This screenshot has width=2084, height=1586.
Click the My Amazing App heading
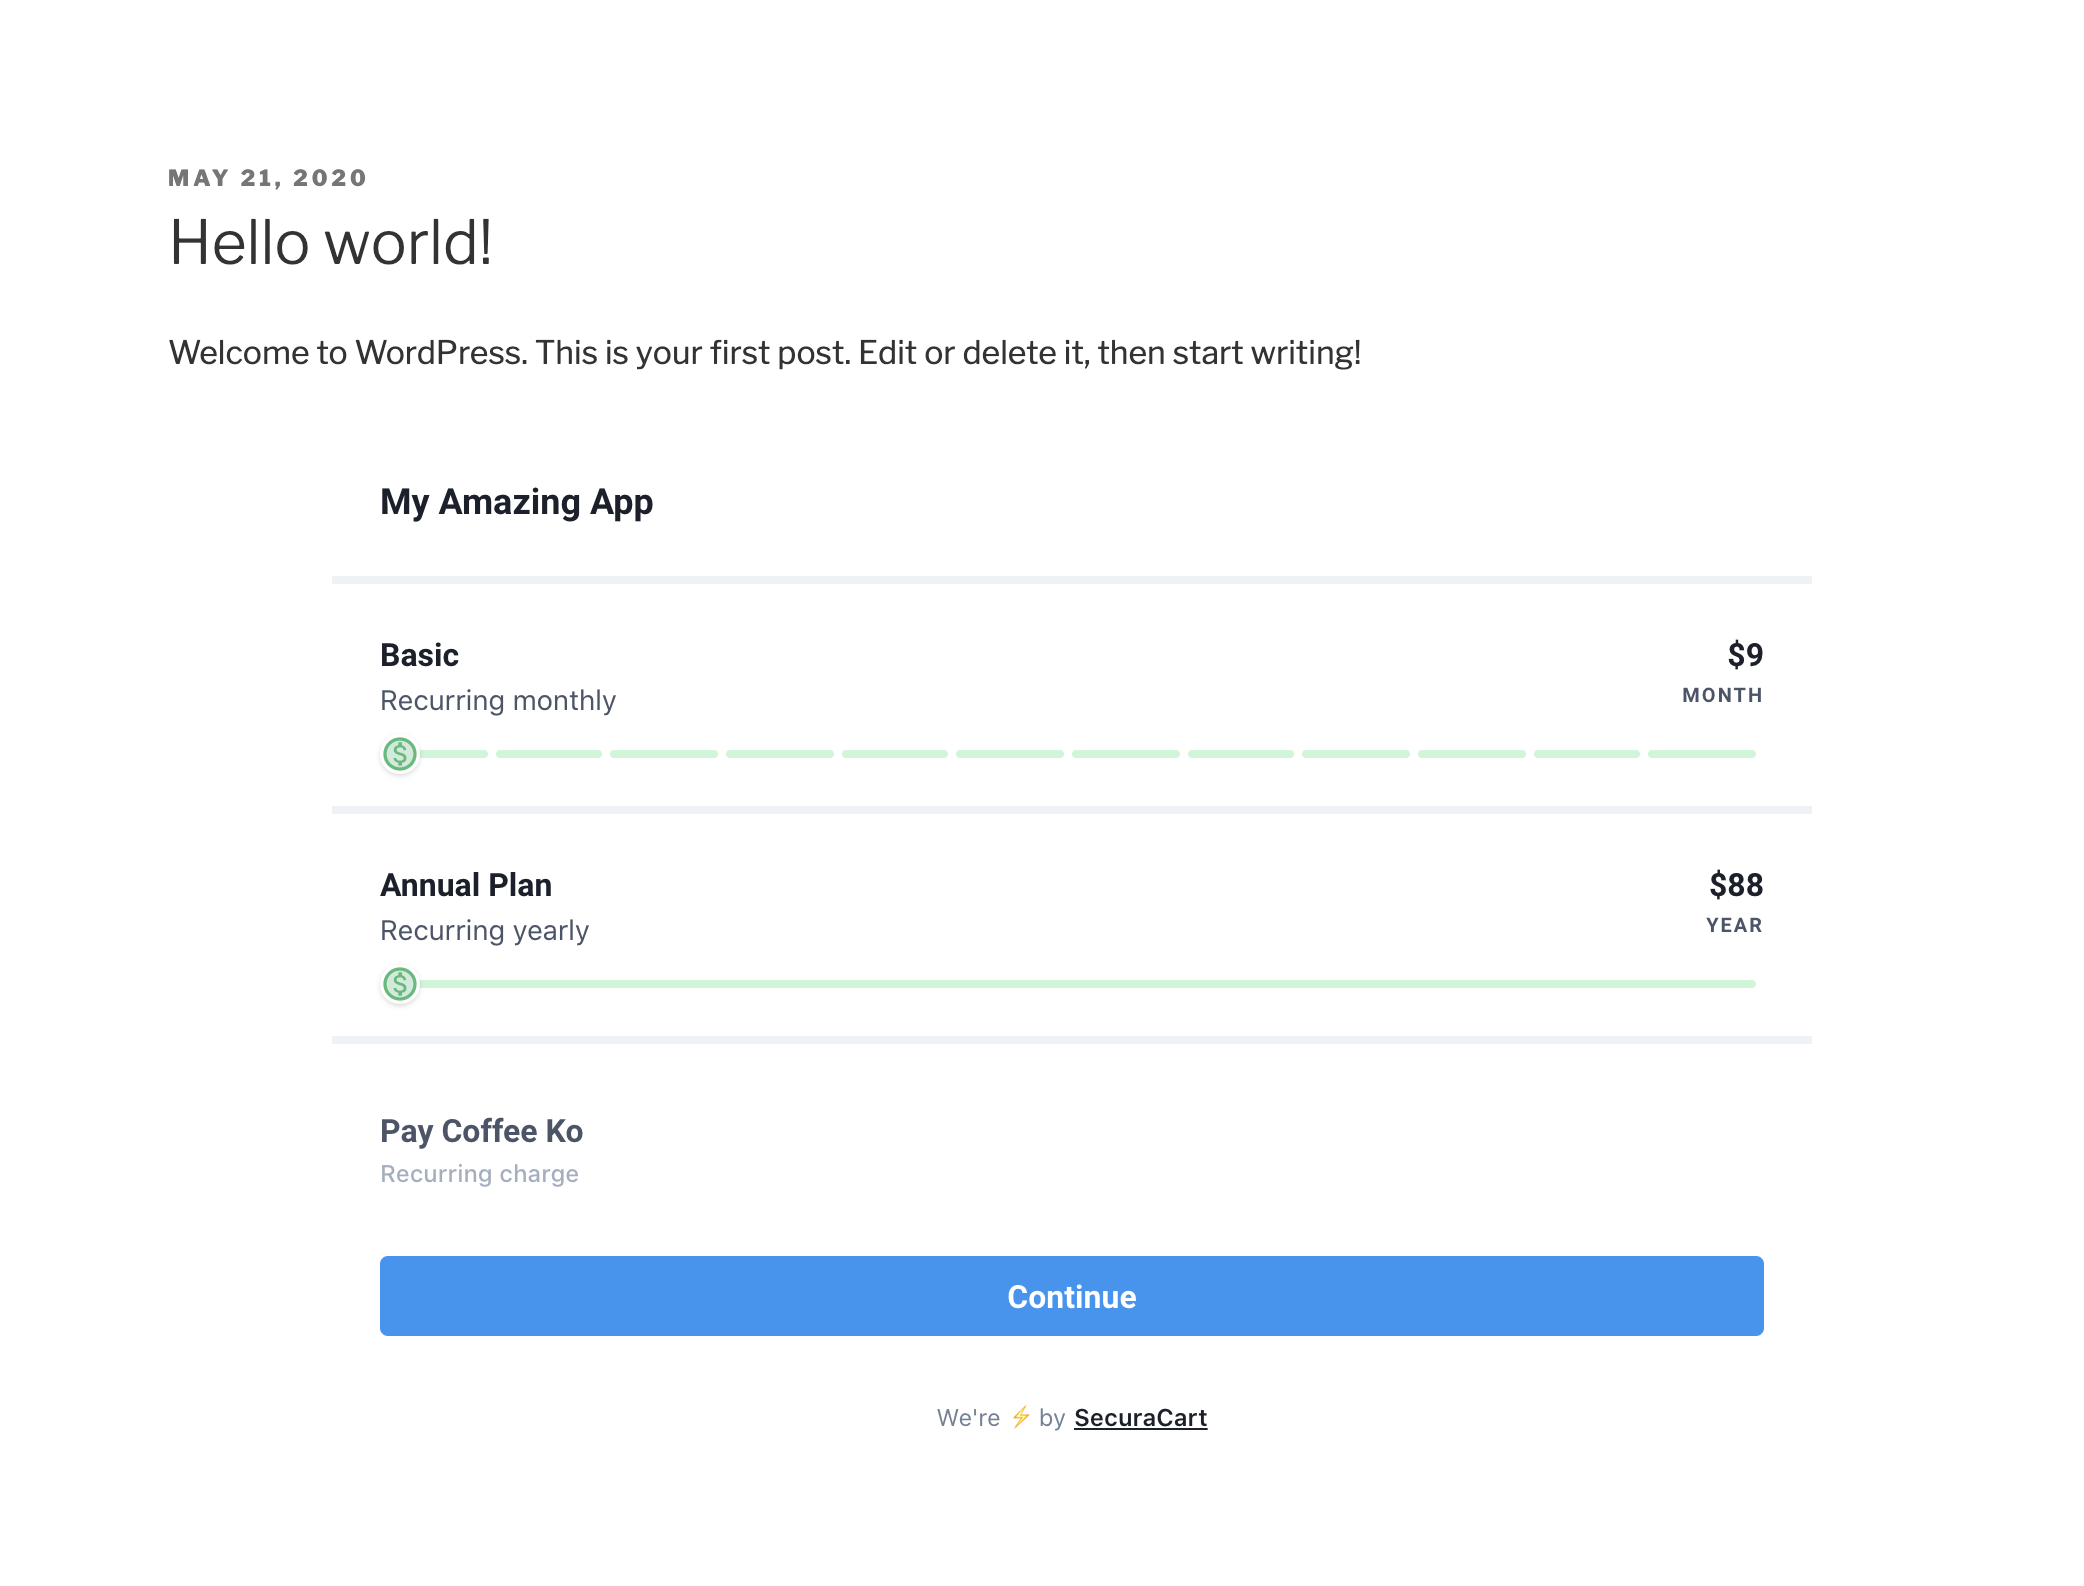pyautogui.click(x=516, y=502)
